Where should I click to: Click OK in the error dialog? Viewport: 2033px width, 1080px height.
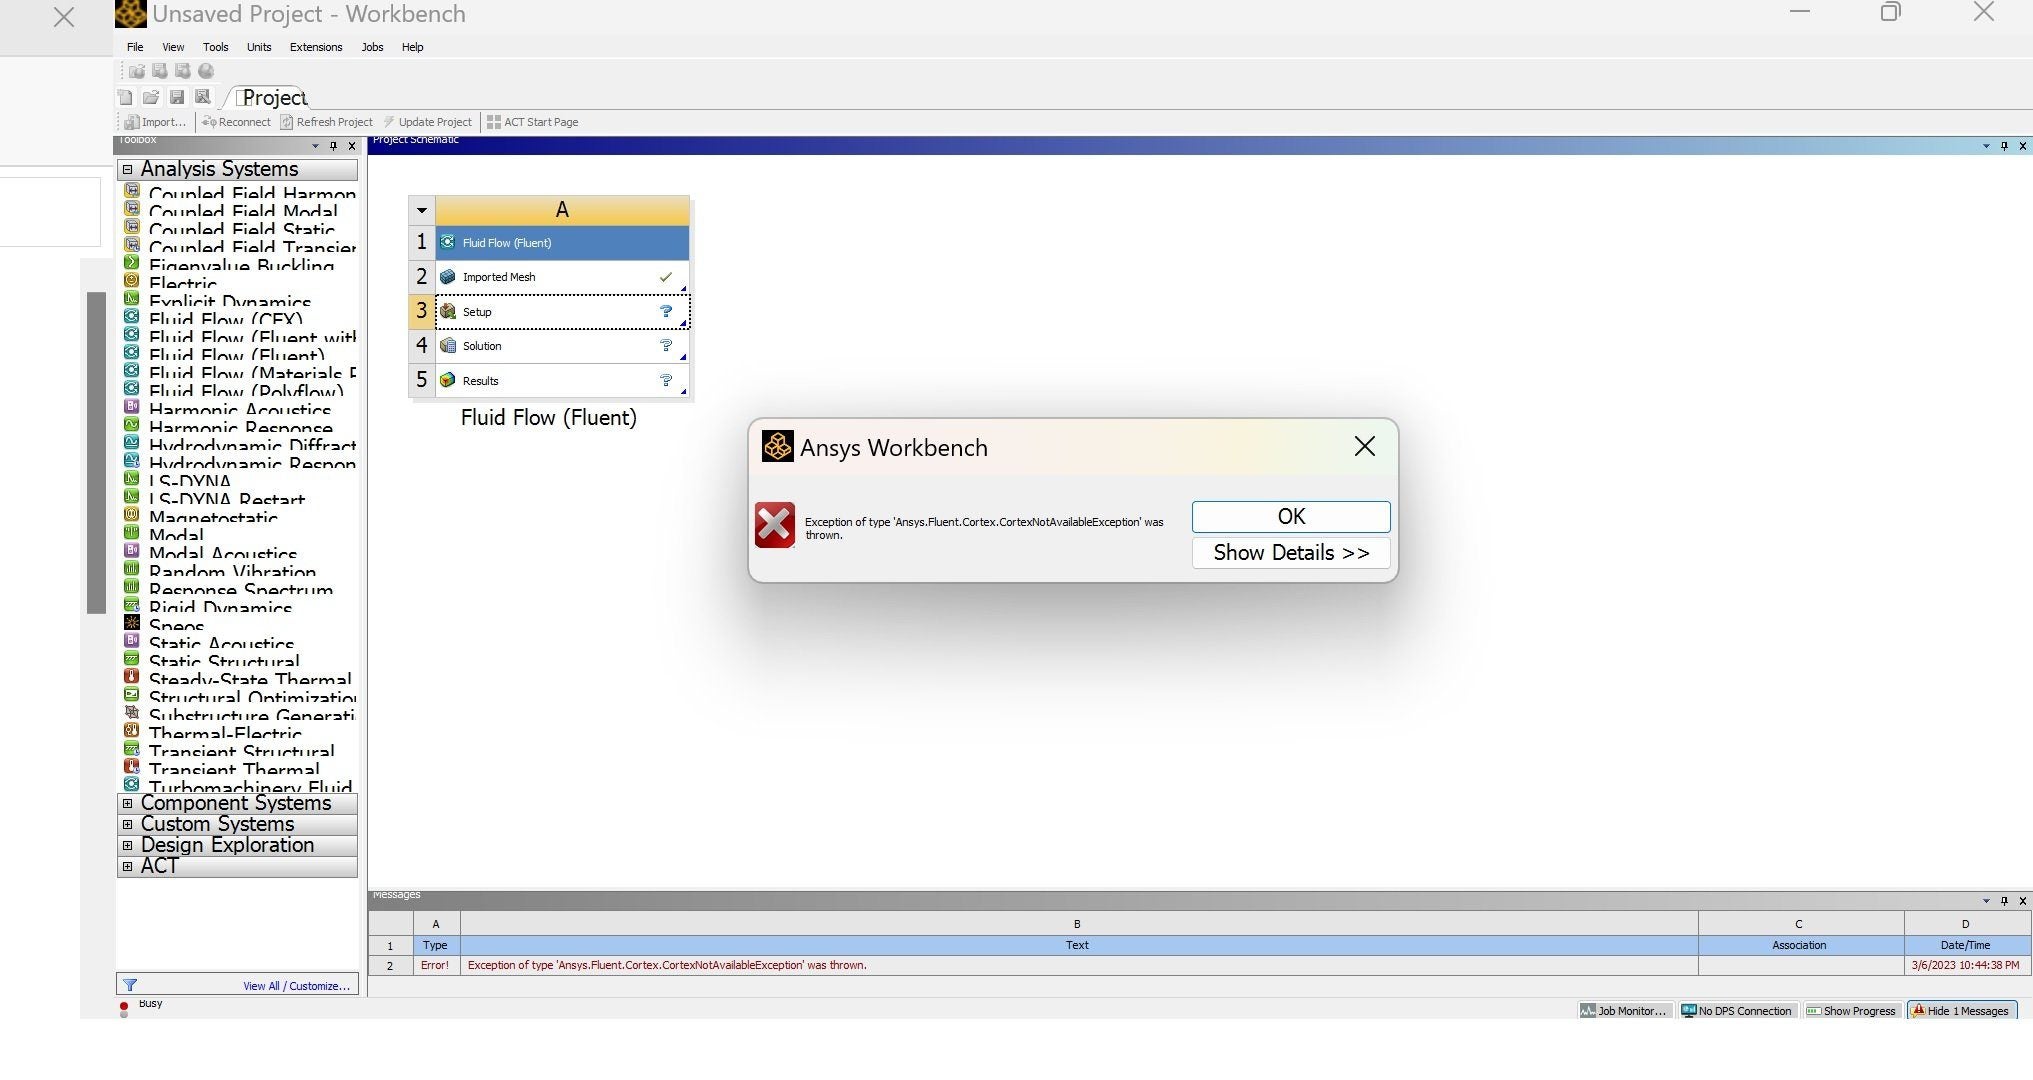pyautogui.click(x=1291, y=517)
